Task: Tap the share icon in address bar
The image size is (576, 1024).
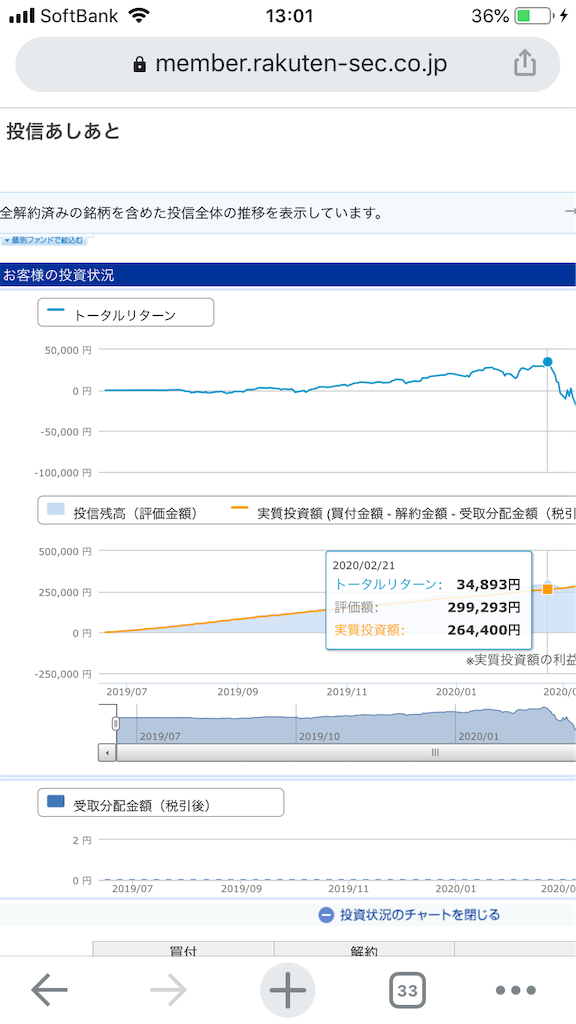Action: coord(524,64)
